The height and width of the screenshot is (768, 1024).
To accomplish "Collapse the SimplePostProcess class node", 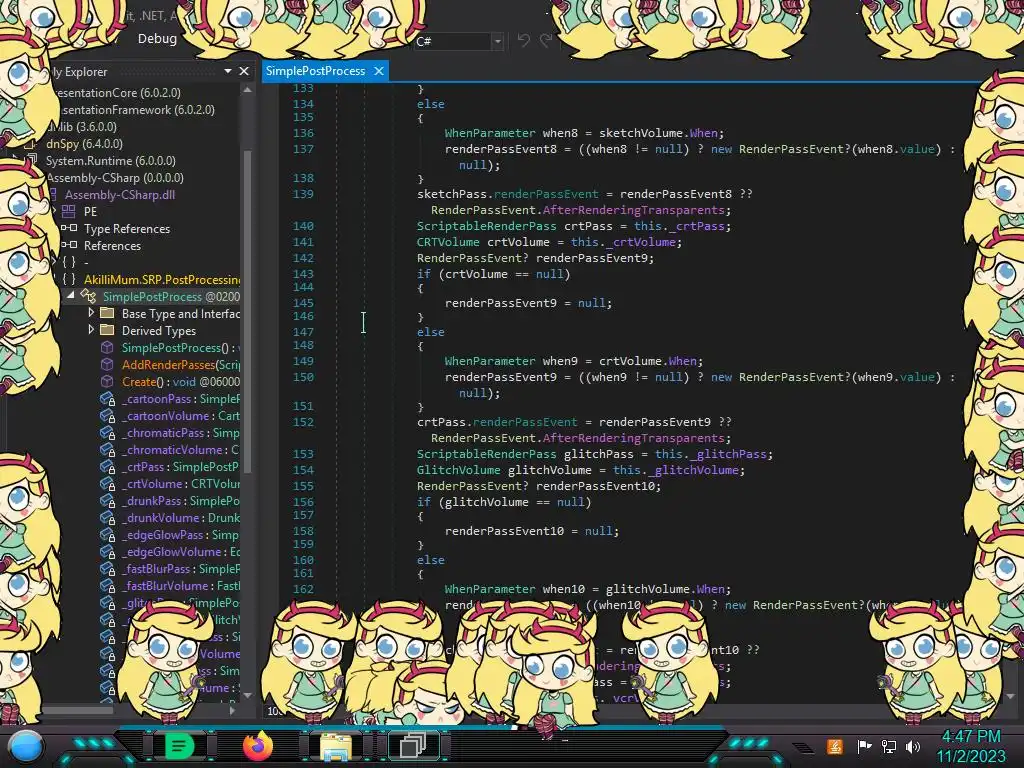I will point(71,296).
